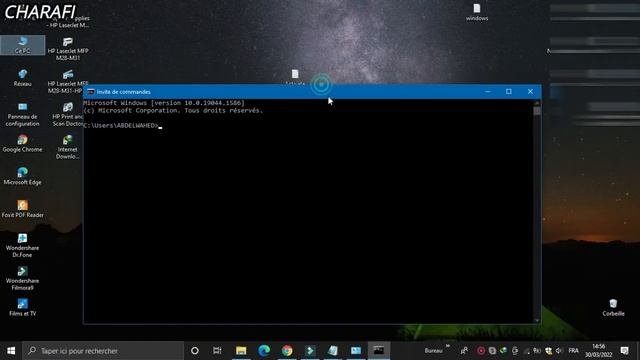Screen dimensions: 640x360
Task: Open the People icon in the taskbar
Action: [464, 351]
